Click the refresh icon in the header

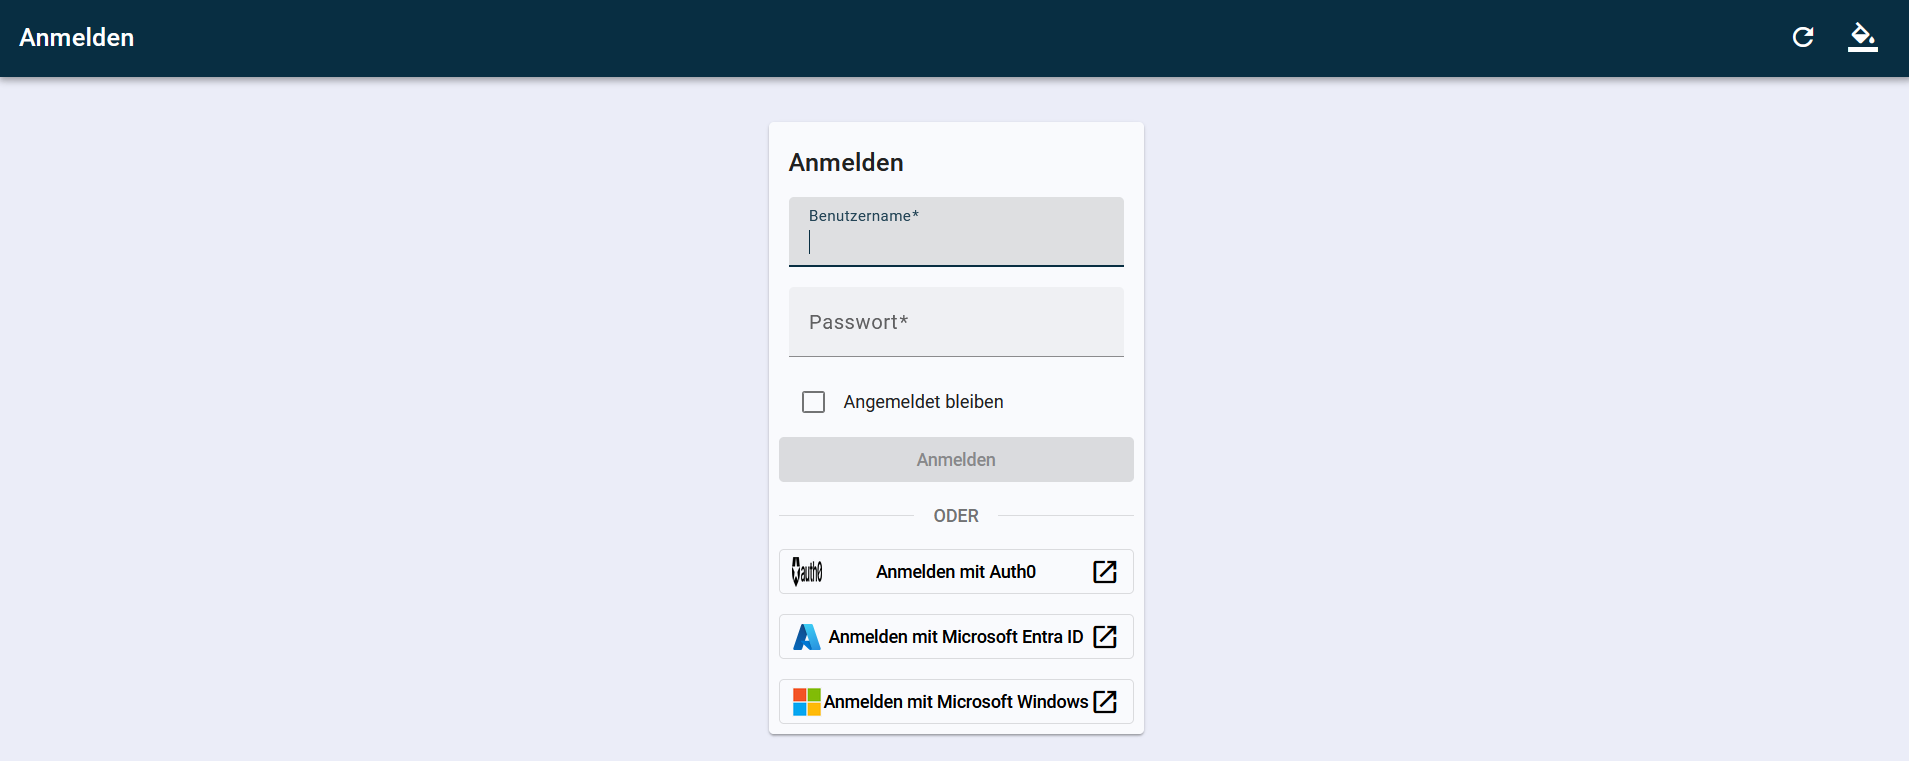1803,37
